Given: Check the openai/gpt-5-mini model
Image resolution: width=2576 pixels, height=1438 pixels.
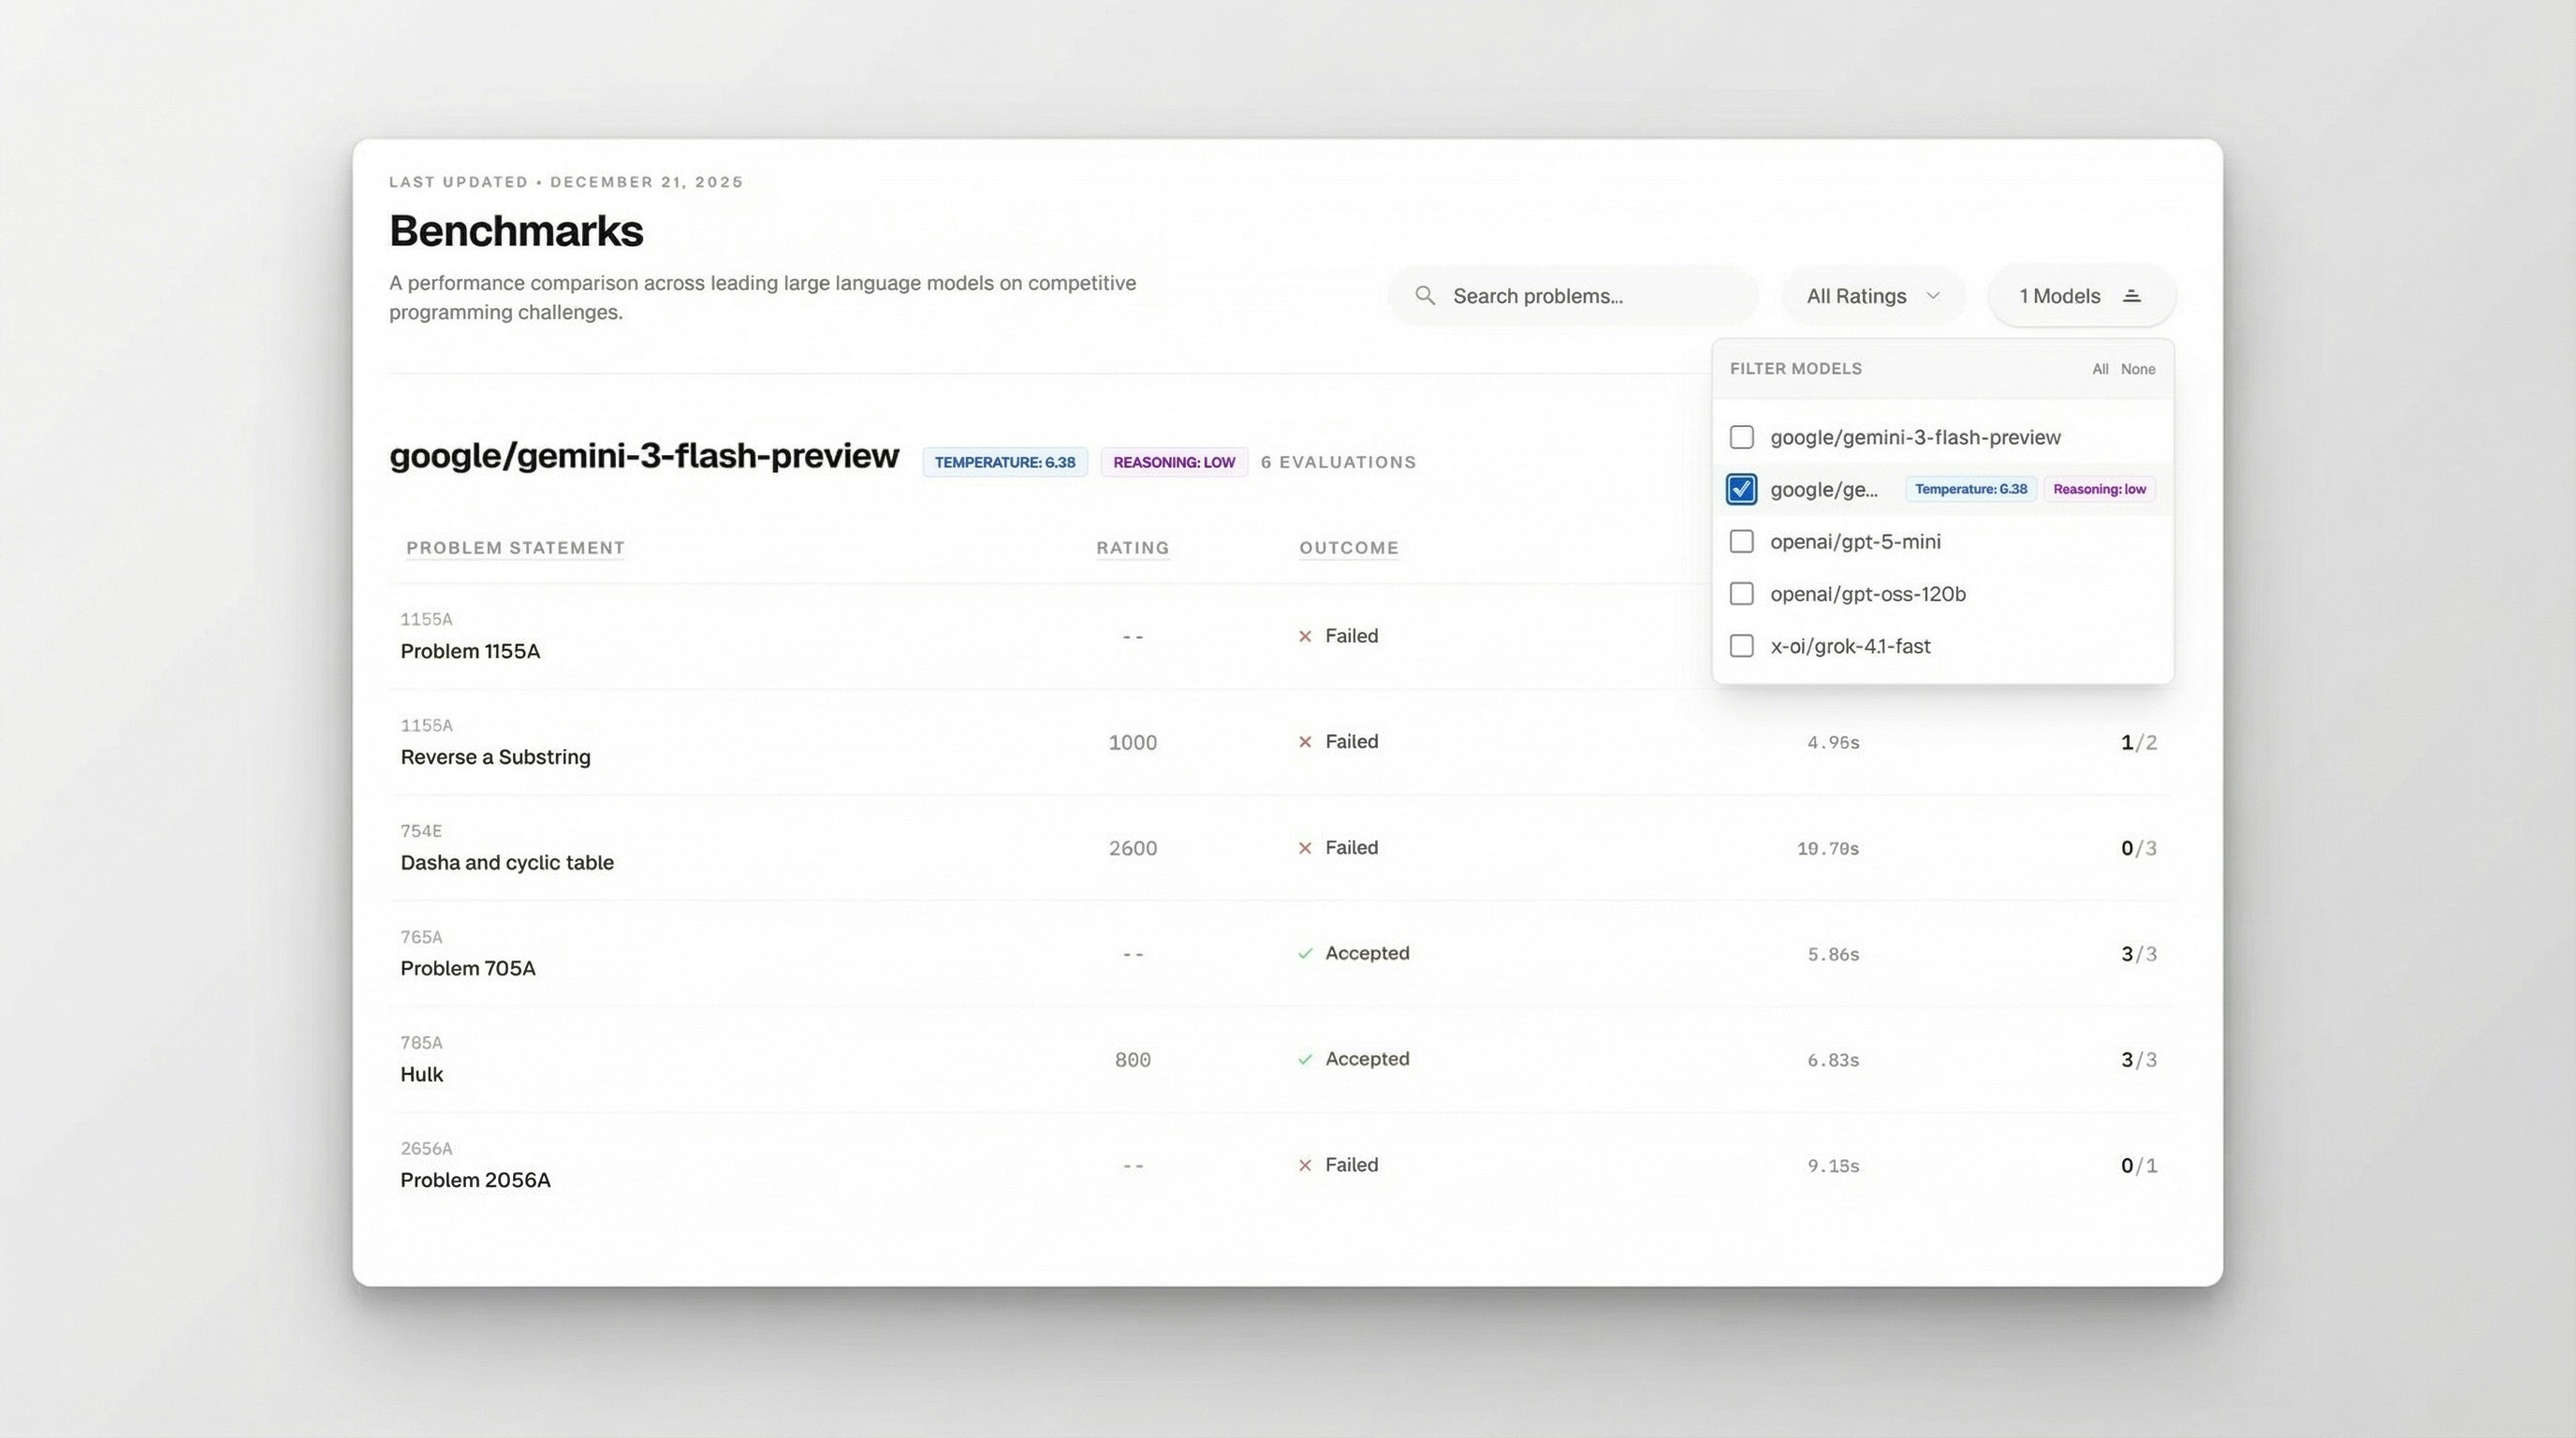Looking at the screenshot, I should pyautogui.click(x=1741, y=541).
